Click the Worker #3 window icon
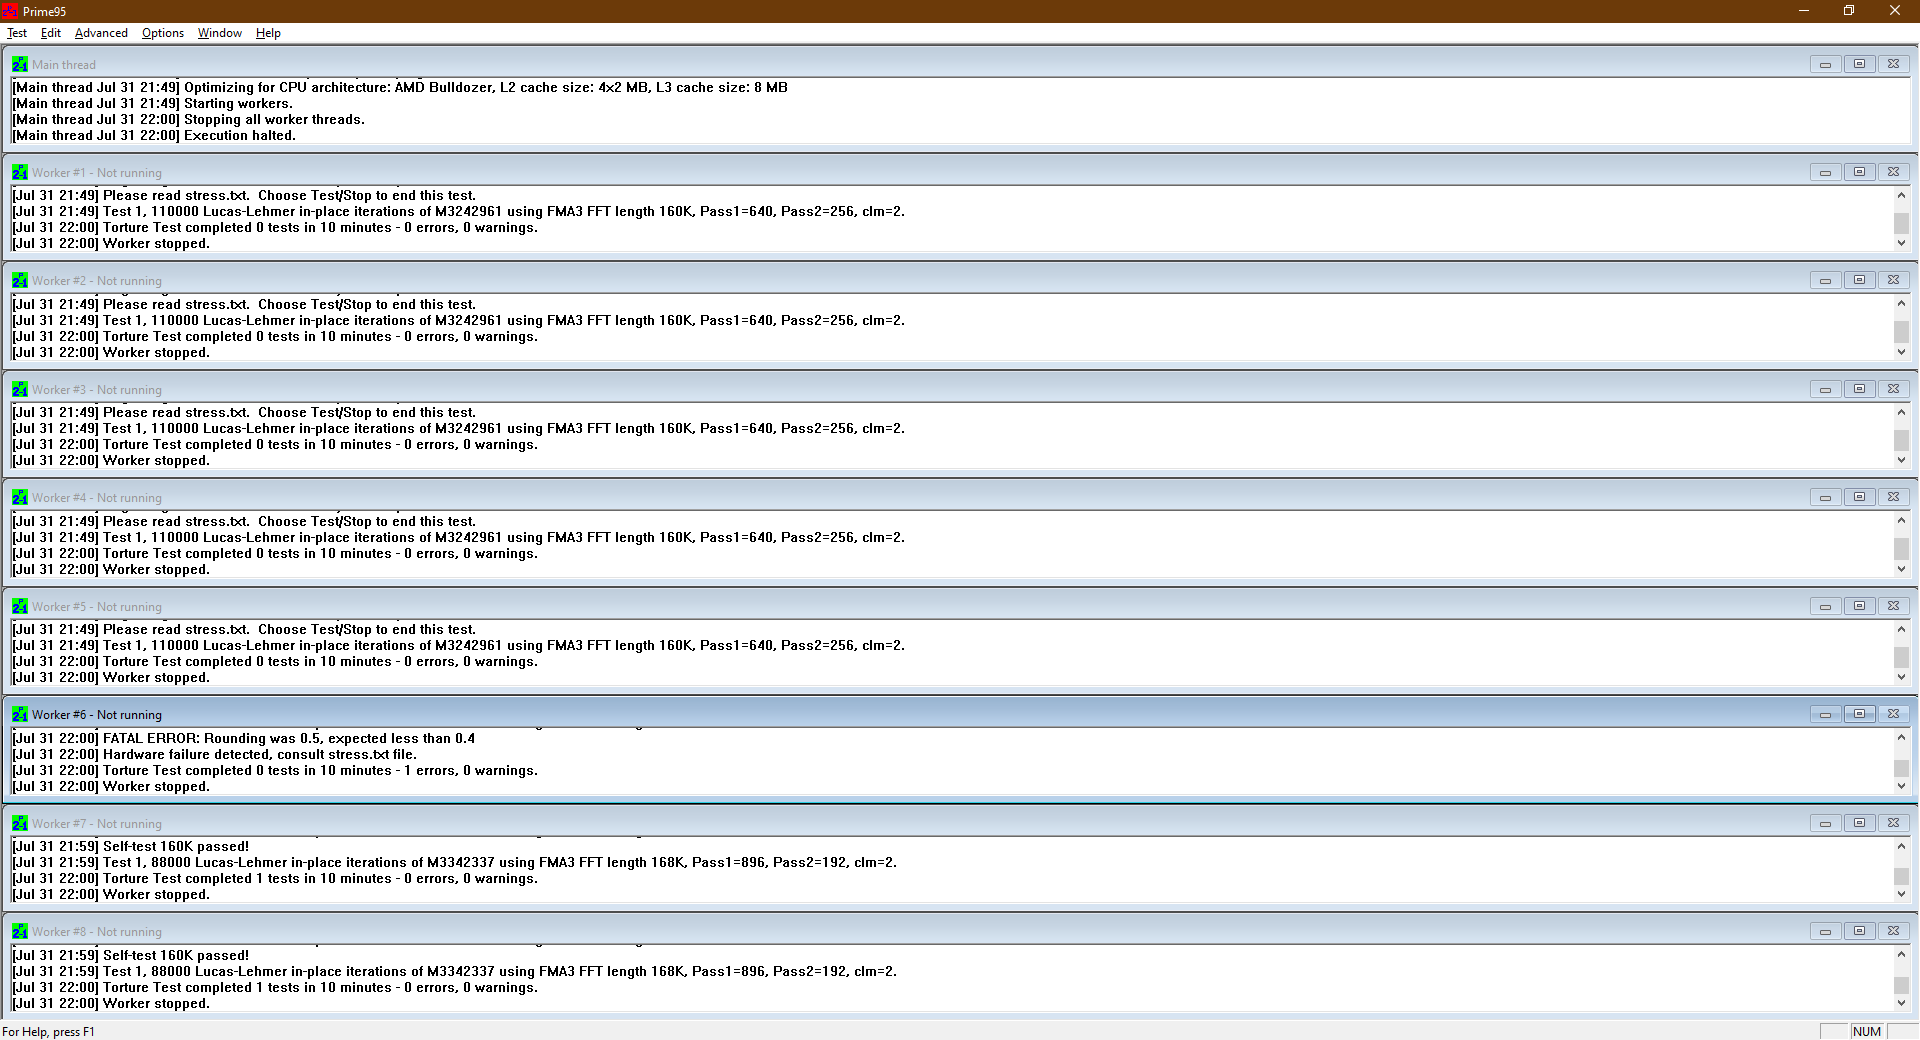Image resolution: width=1920 pixels, height=1040 pixels. pyautogui.click(x=20, y=389)
